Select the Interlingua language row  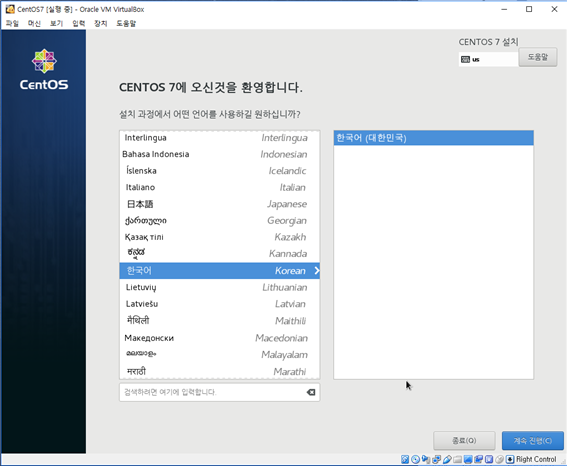tap(219, 138)
